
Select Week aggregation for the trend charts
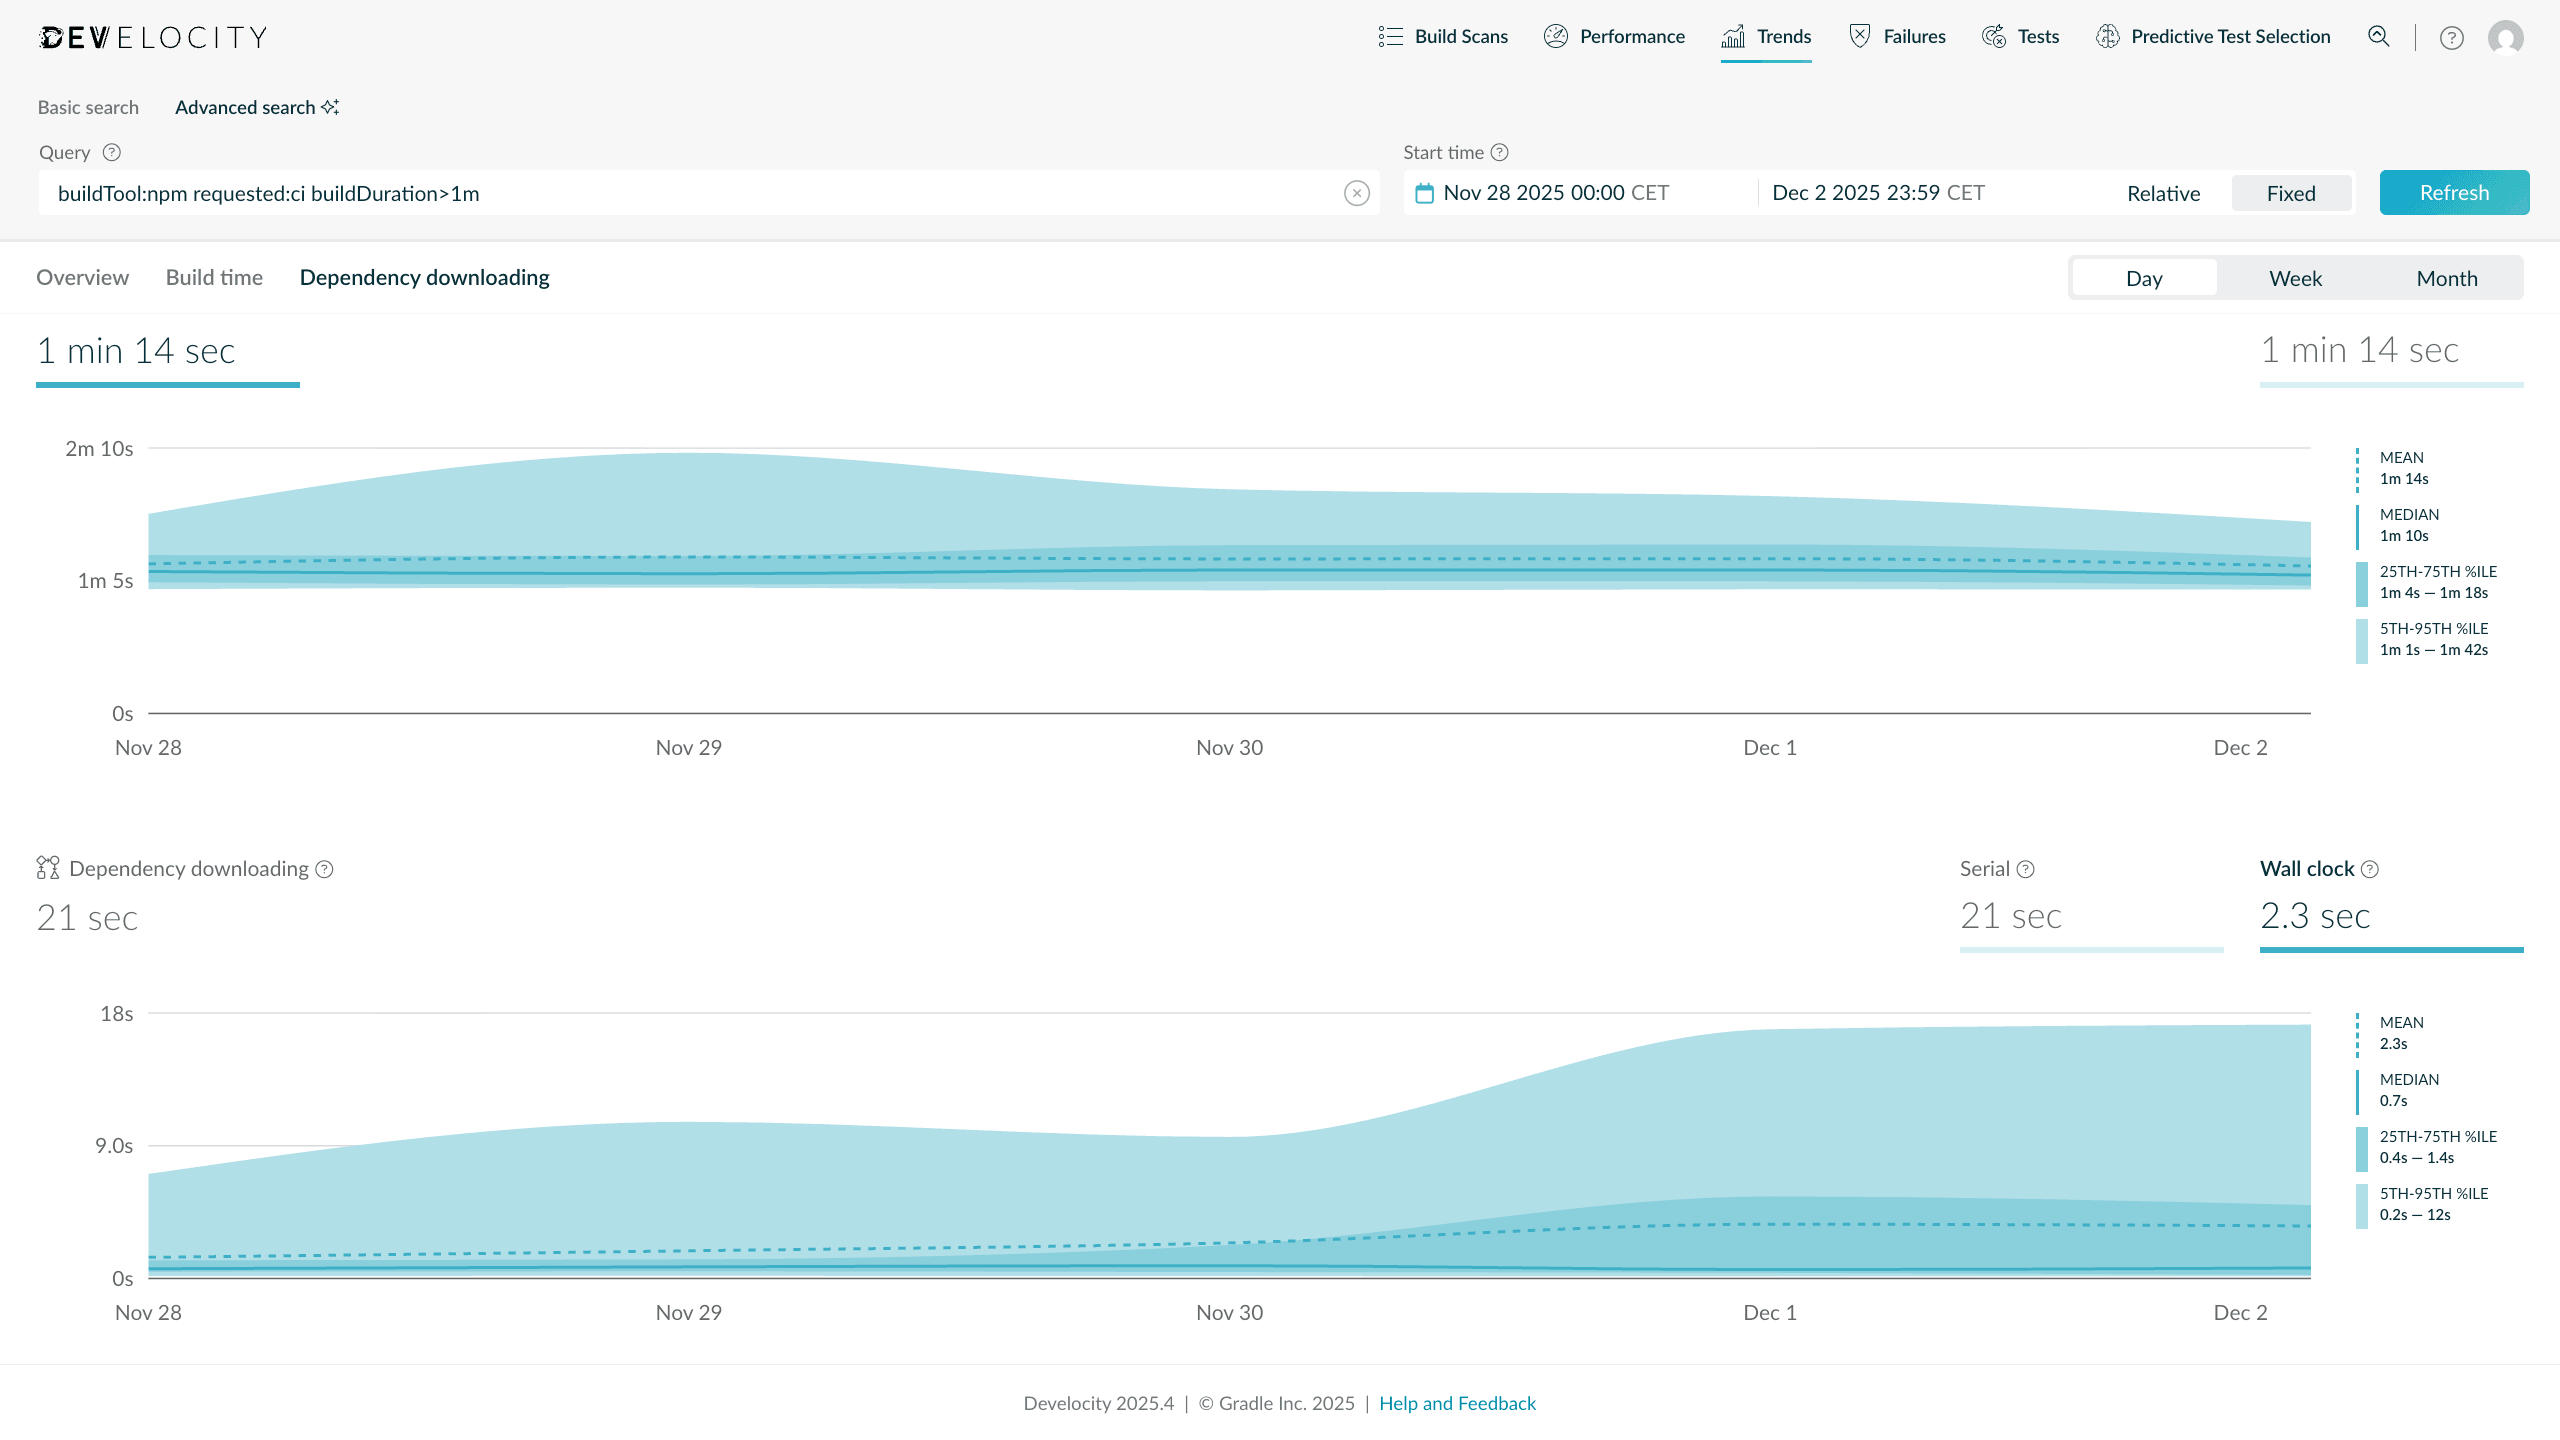tap(2296, 278)
